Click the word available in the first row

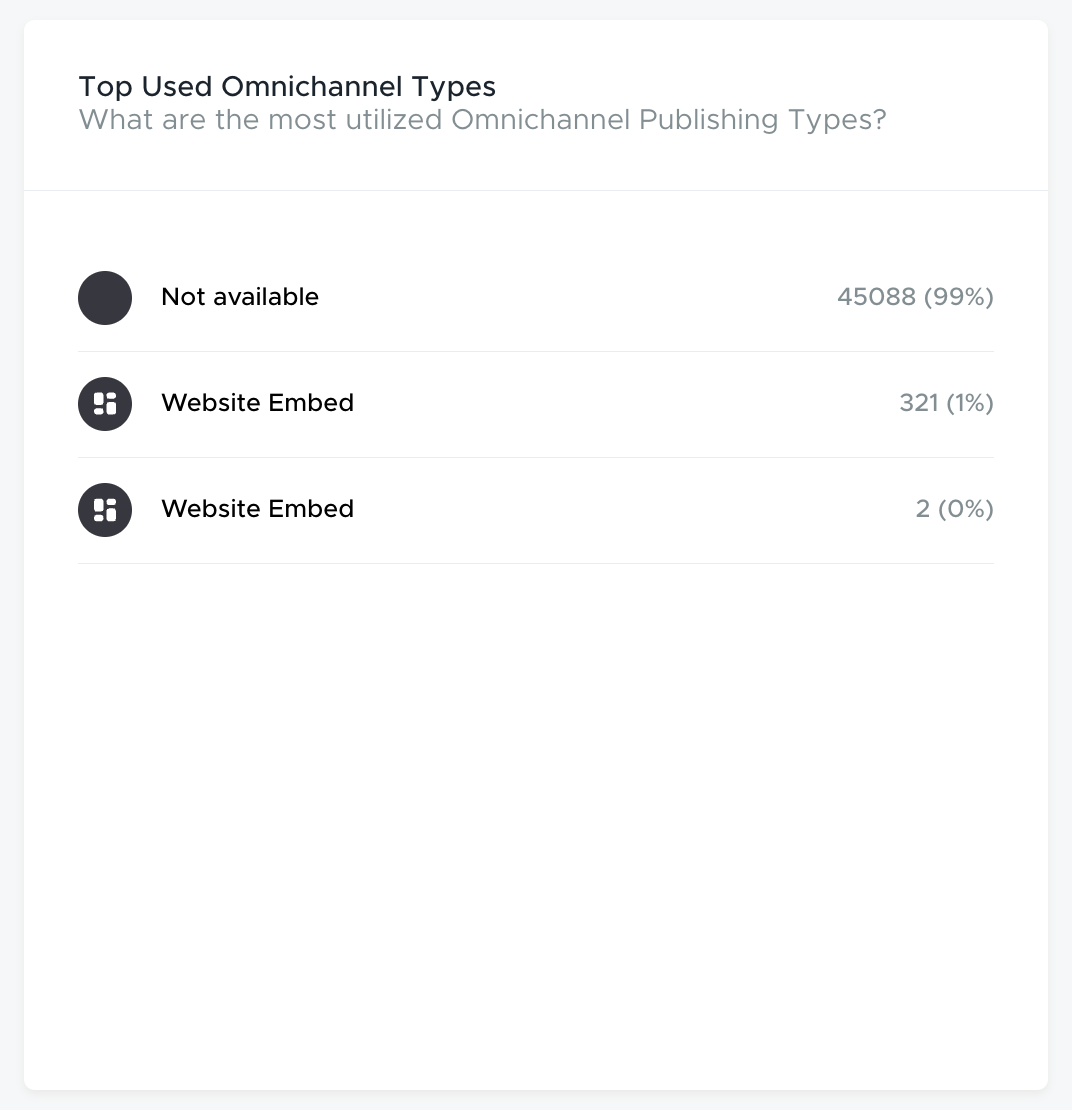[266, 297]
